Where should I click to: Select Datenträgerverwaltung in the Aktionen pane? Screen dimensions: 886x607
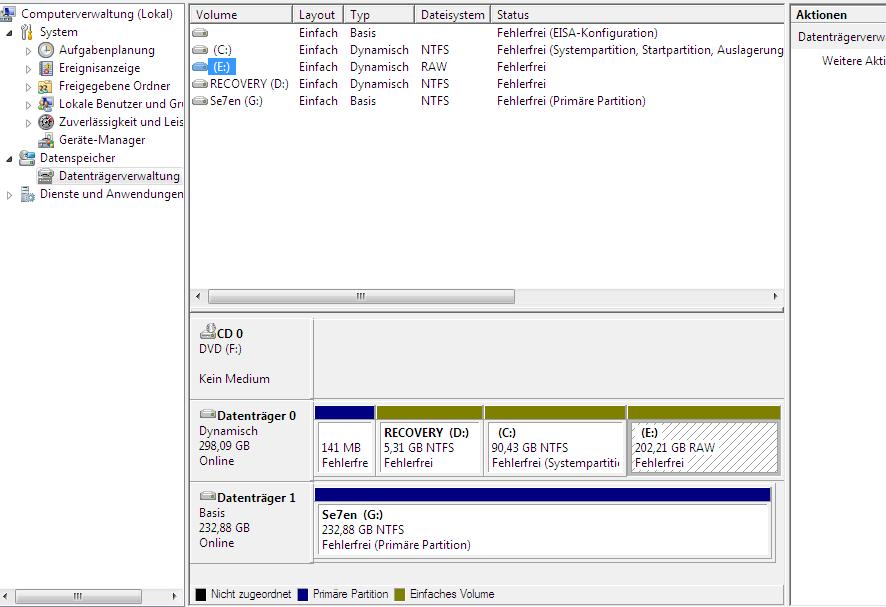point(841,37)
